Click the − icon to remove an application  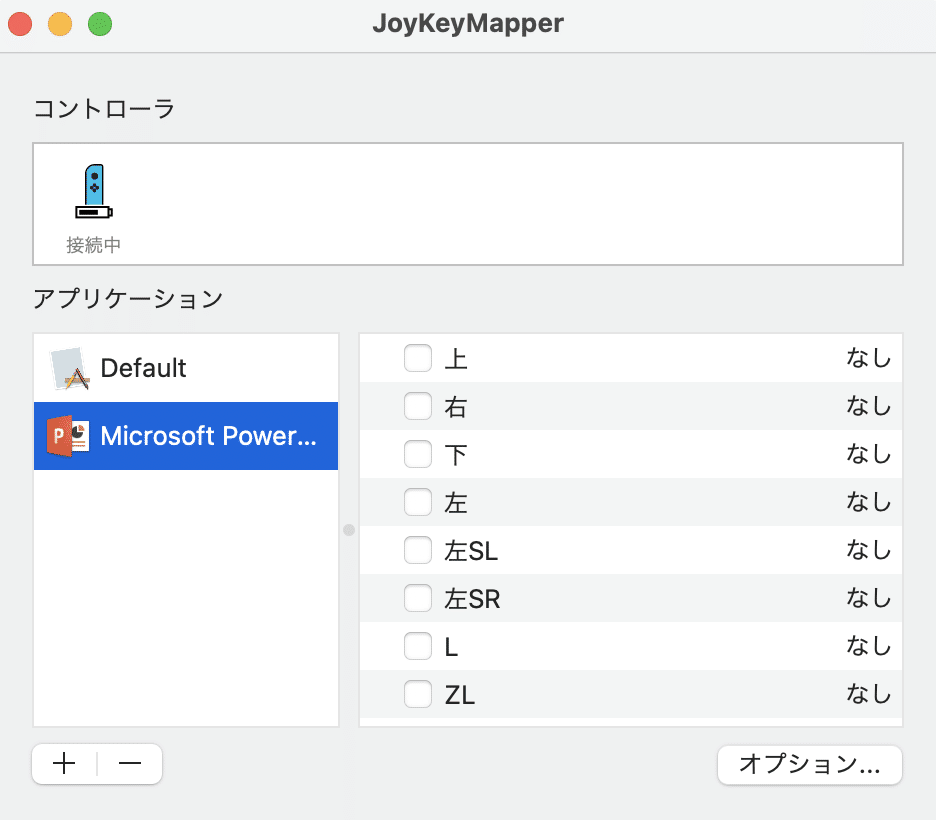coord(129,763)
